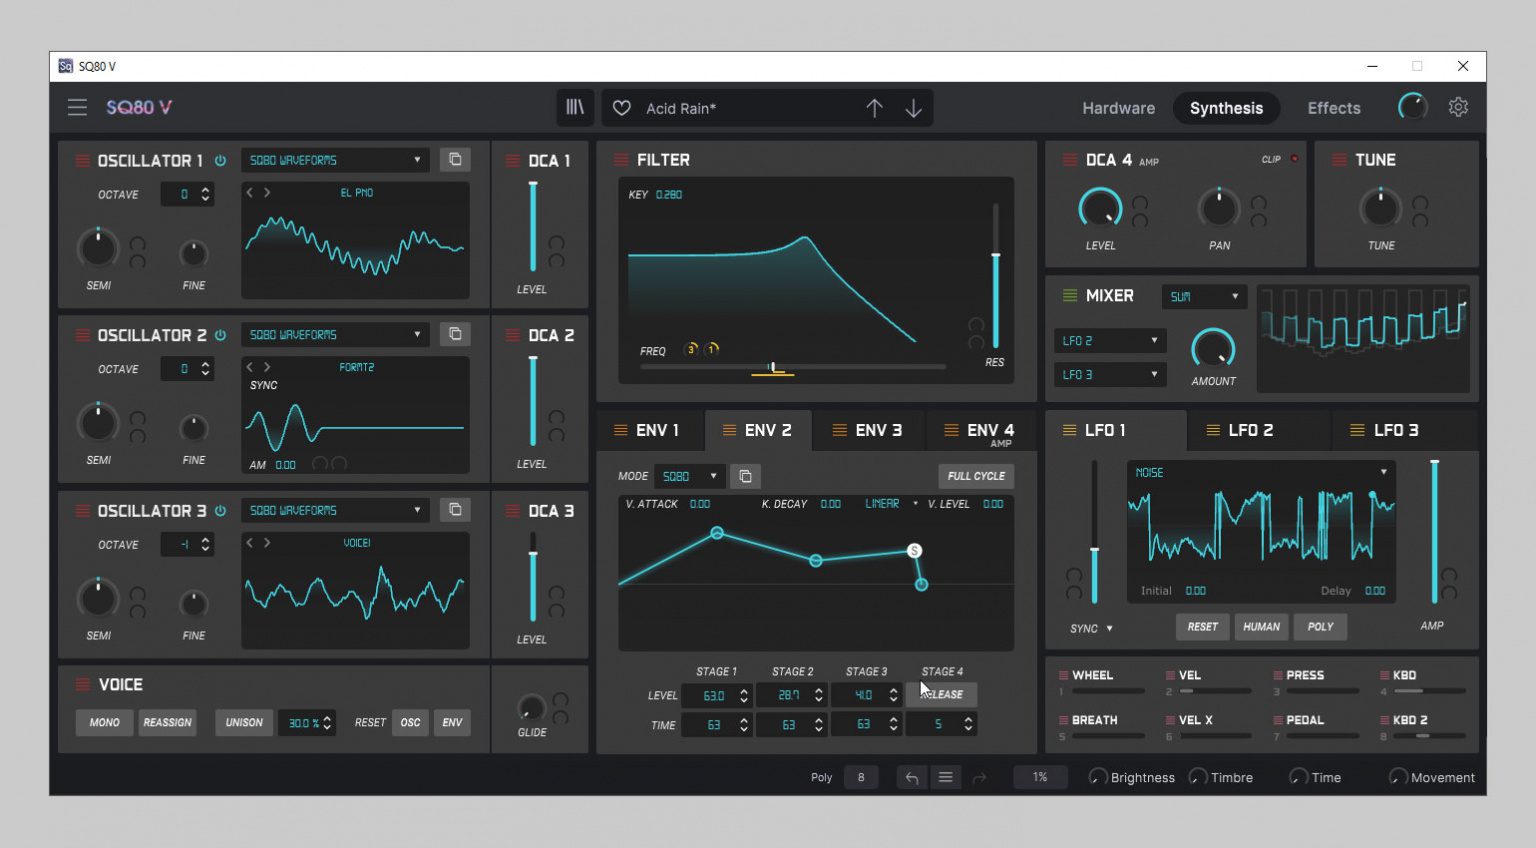Click the FULL CYCLE button in ENV 2
The width and height of the screenshot is (1536, 848).
976,475
